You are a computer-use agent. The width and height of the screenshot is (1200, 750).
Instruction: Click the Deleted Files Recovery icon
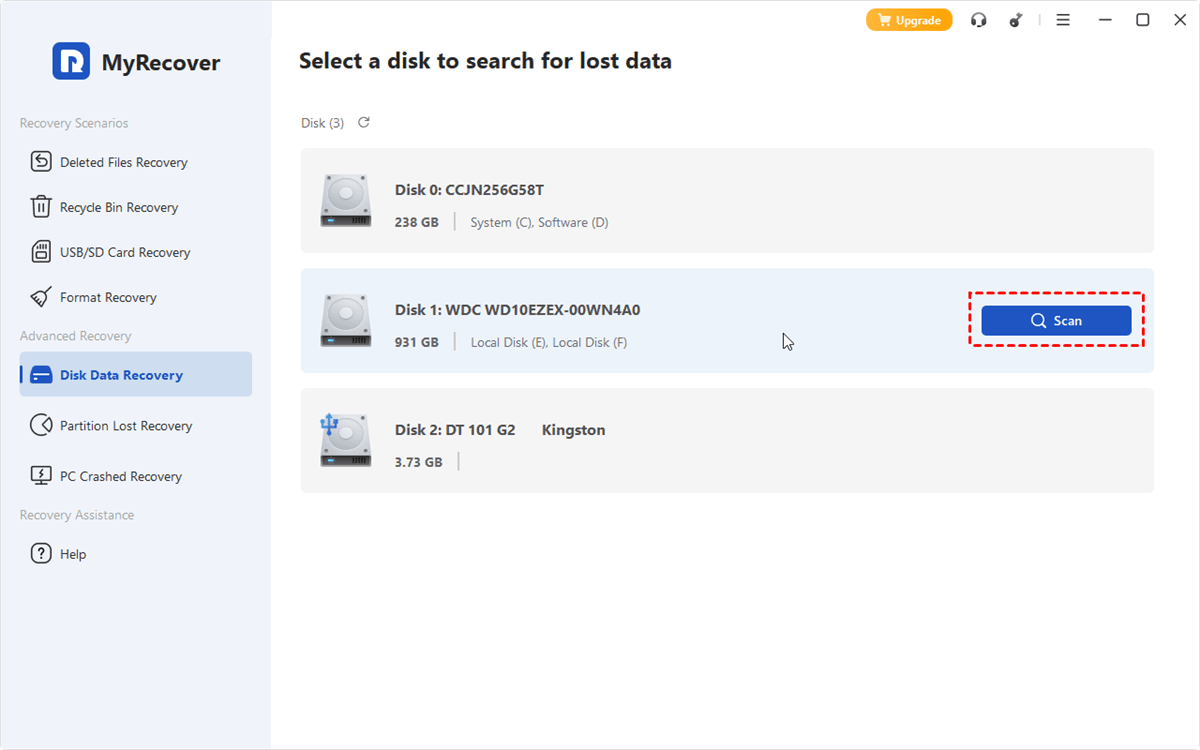point(41,162)
